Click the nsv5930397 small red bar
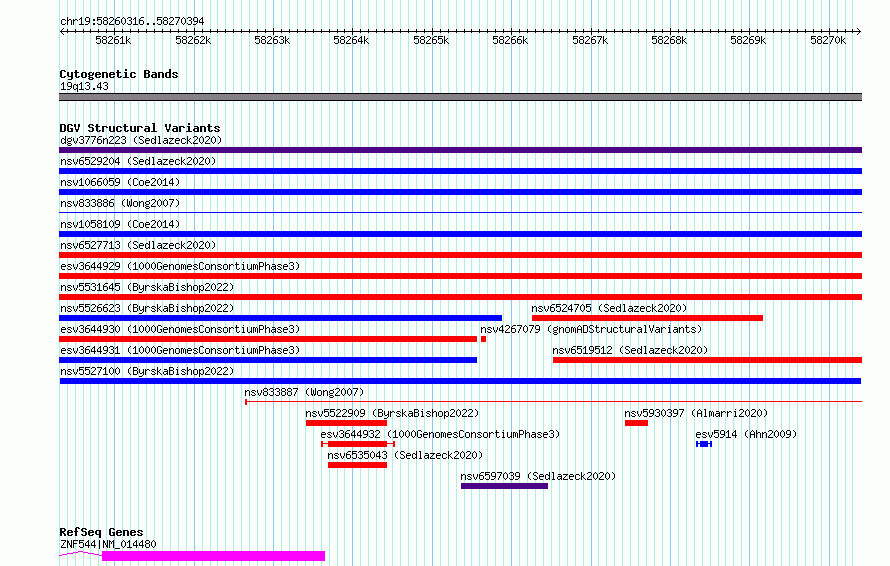This screenshot has height=566, width=890. click(x=636, y=423)
